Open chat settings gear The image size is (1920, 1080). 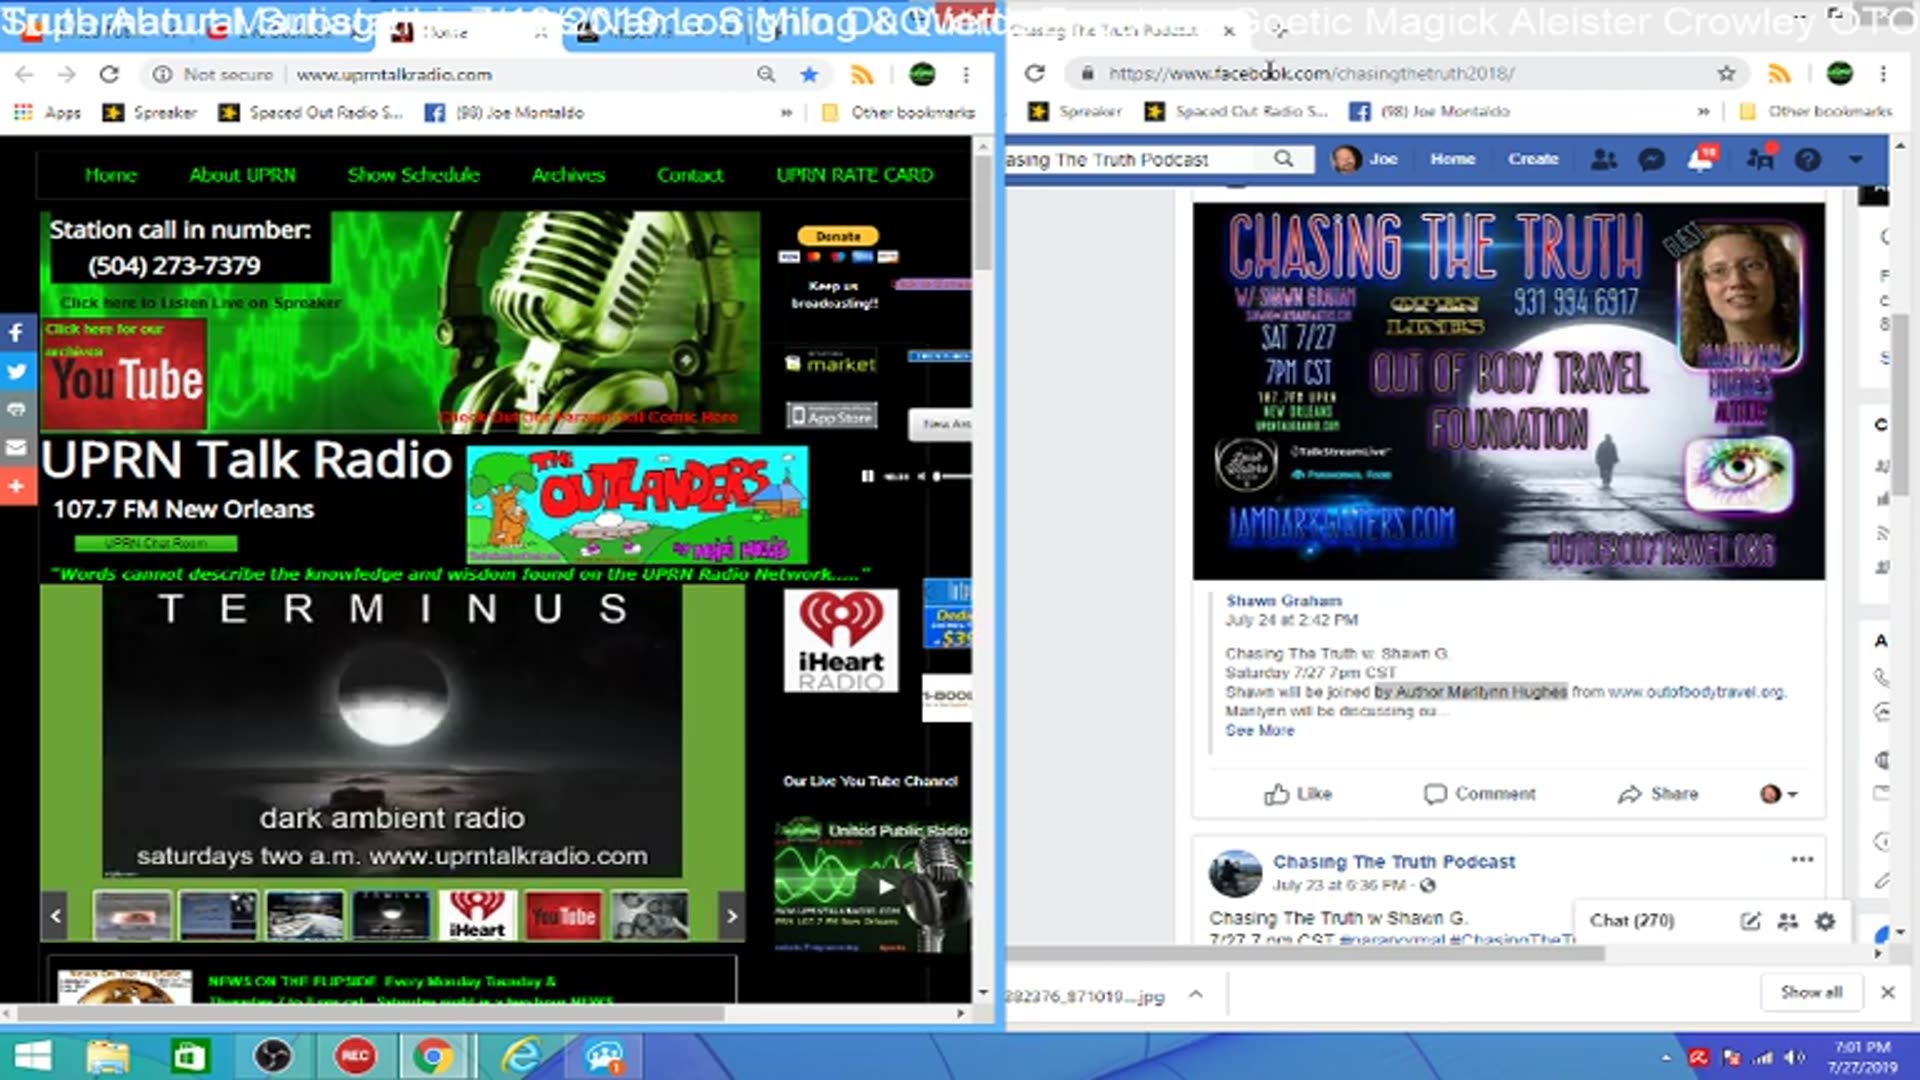point(1825,921)
